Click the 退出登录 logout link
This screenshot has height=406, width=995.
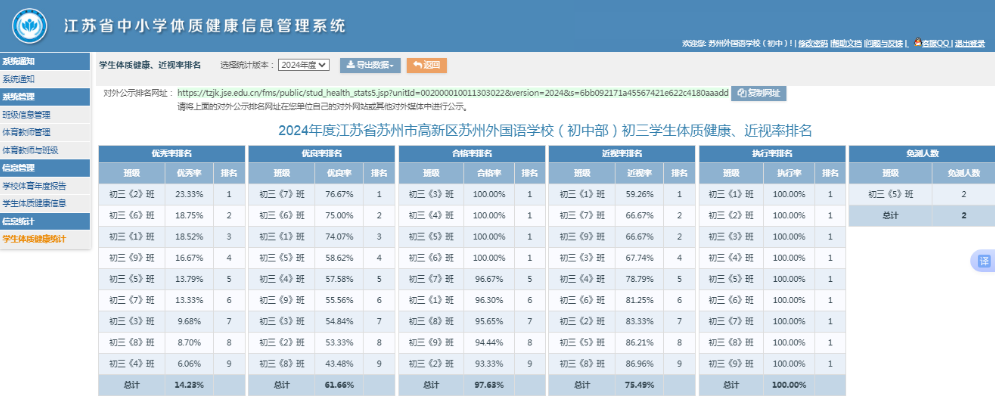pyautogui.click(x=970, y=44)
